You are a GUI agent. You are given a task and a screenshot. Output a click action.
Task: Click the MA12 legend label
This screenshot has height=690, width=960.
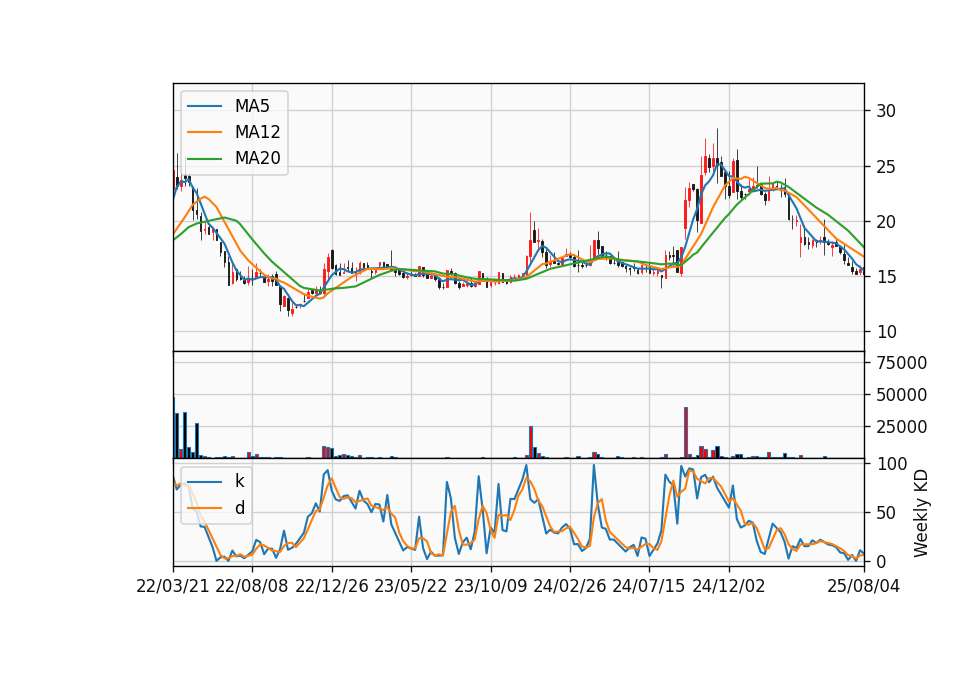[257, 132]
